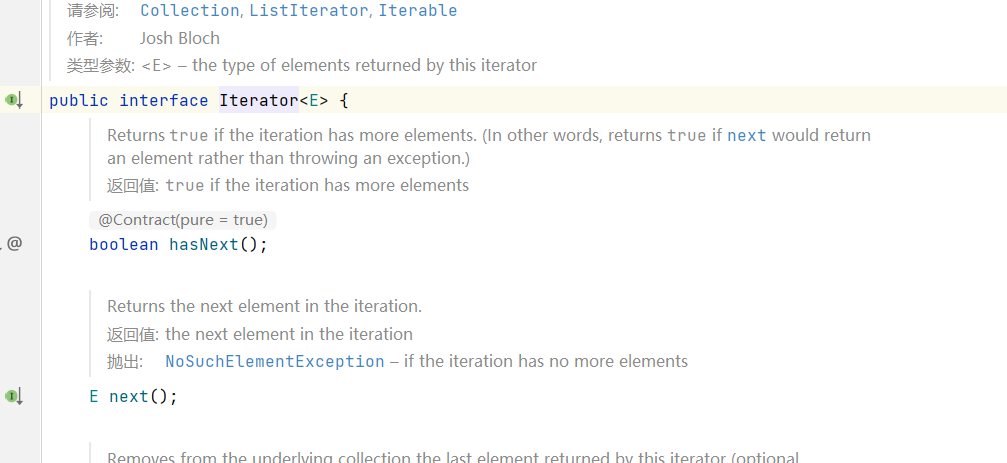Click the Josh Bloch author text

tap(180, 39)
